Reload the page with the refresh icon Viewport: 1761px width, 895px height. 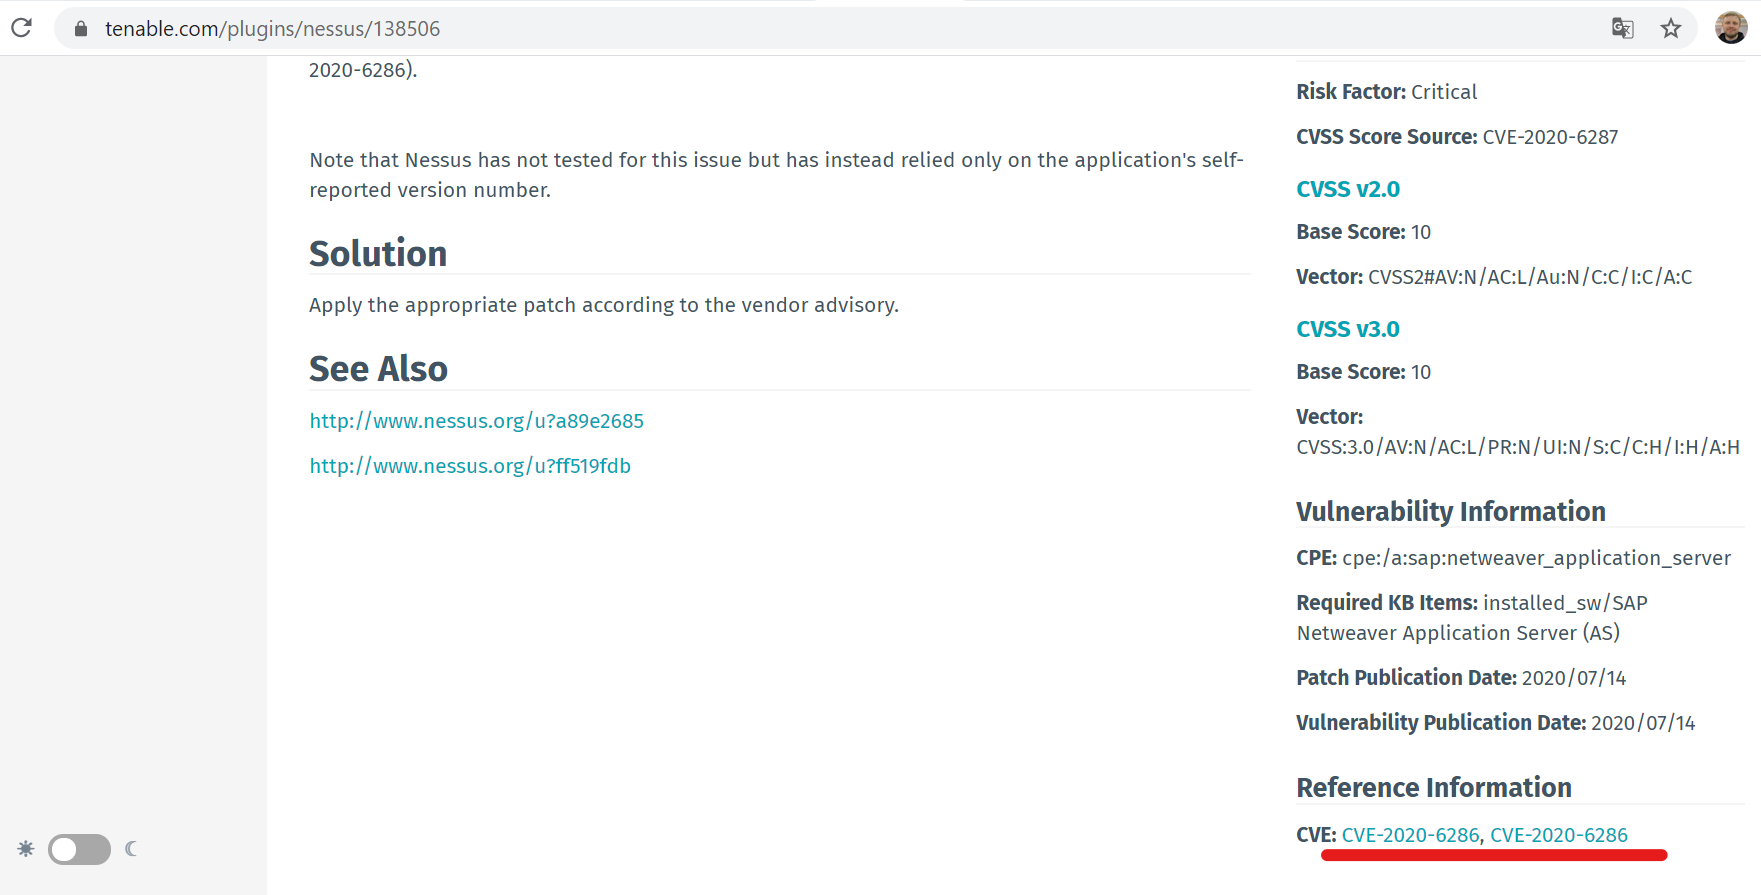(x=21, y=28)
